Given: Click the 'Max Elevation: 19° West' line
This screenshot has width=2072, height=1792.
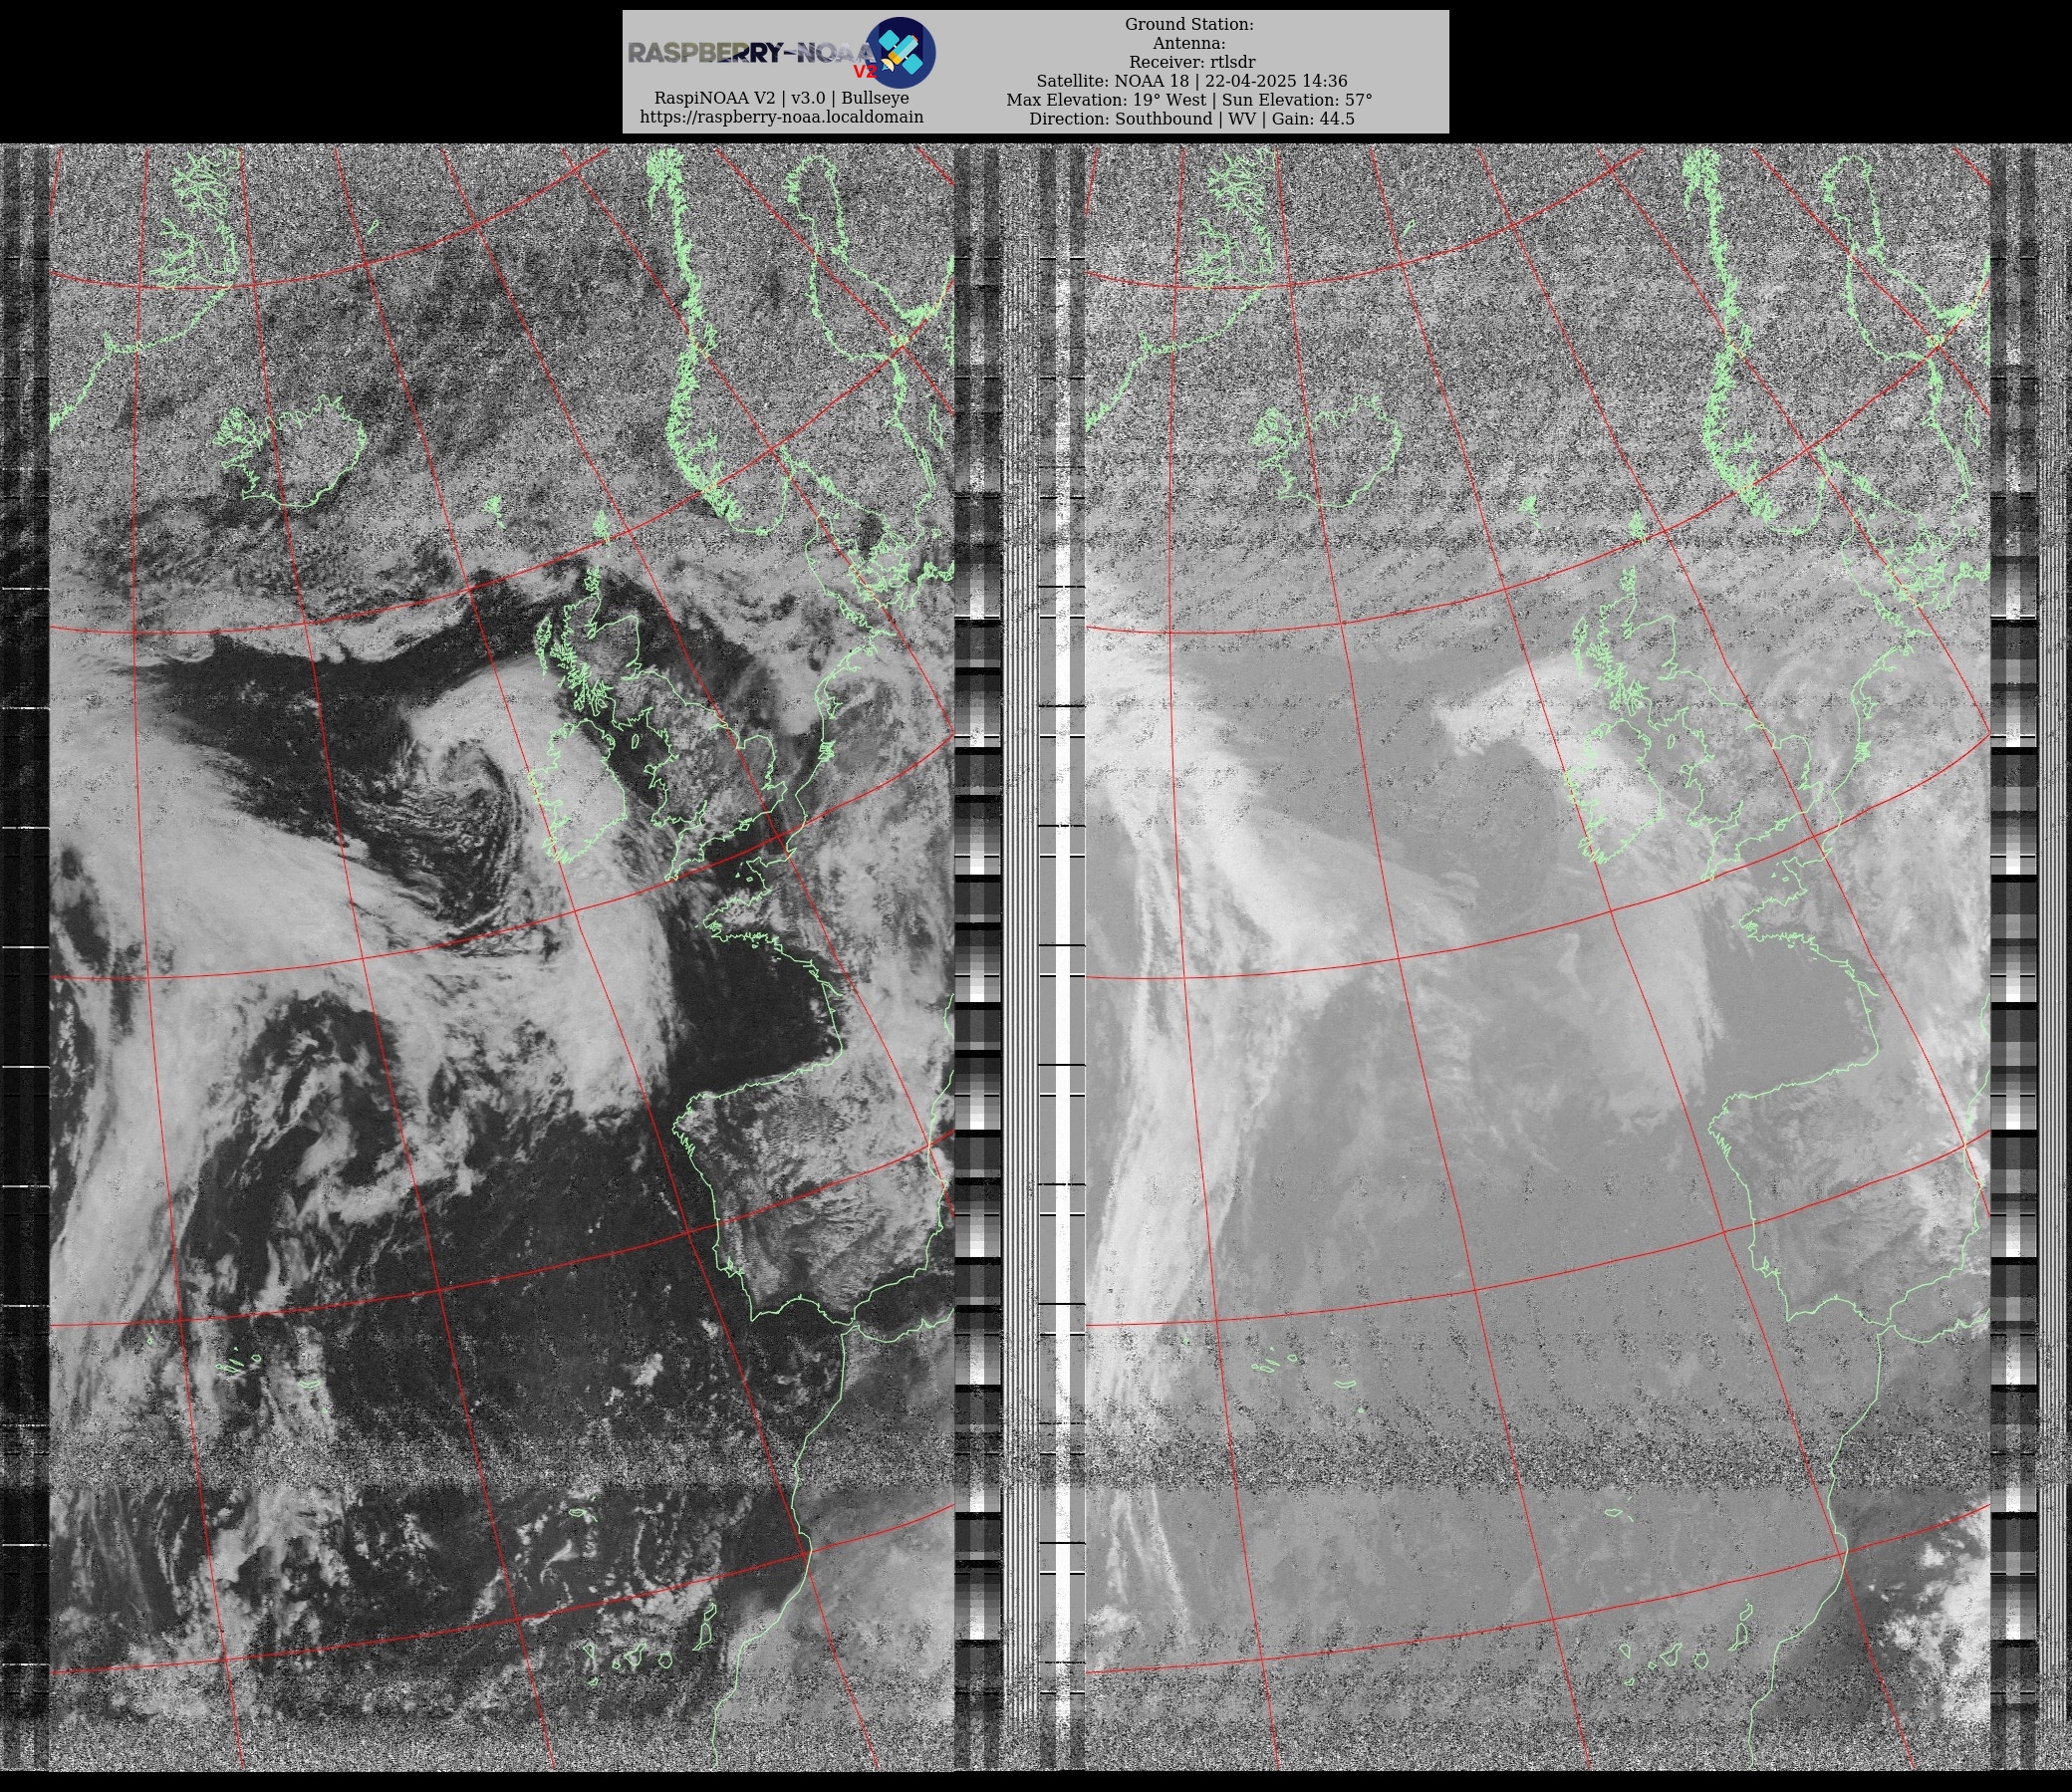Looking at the screenshot, I should 1189,100.
